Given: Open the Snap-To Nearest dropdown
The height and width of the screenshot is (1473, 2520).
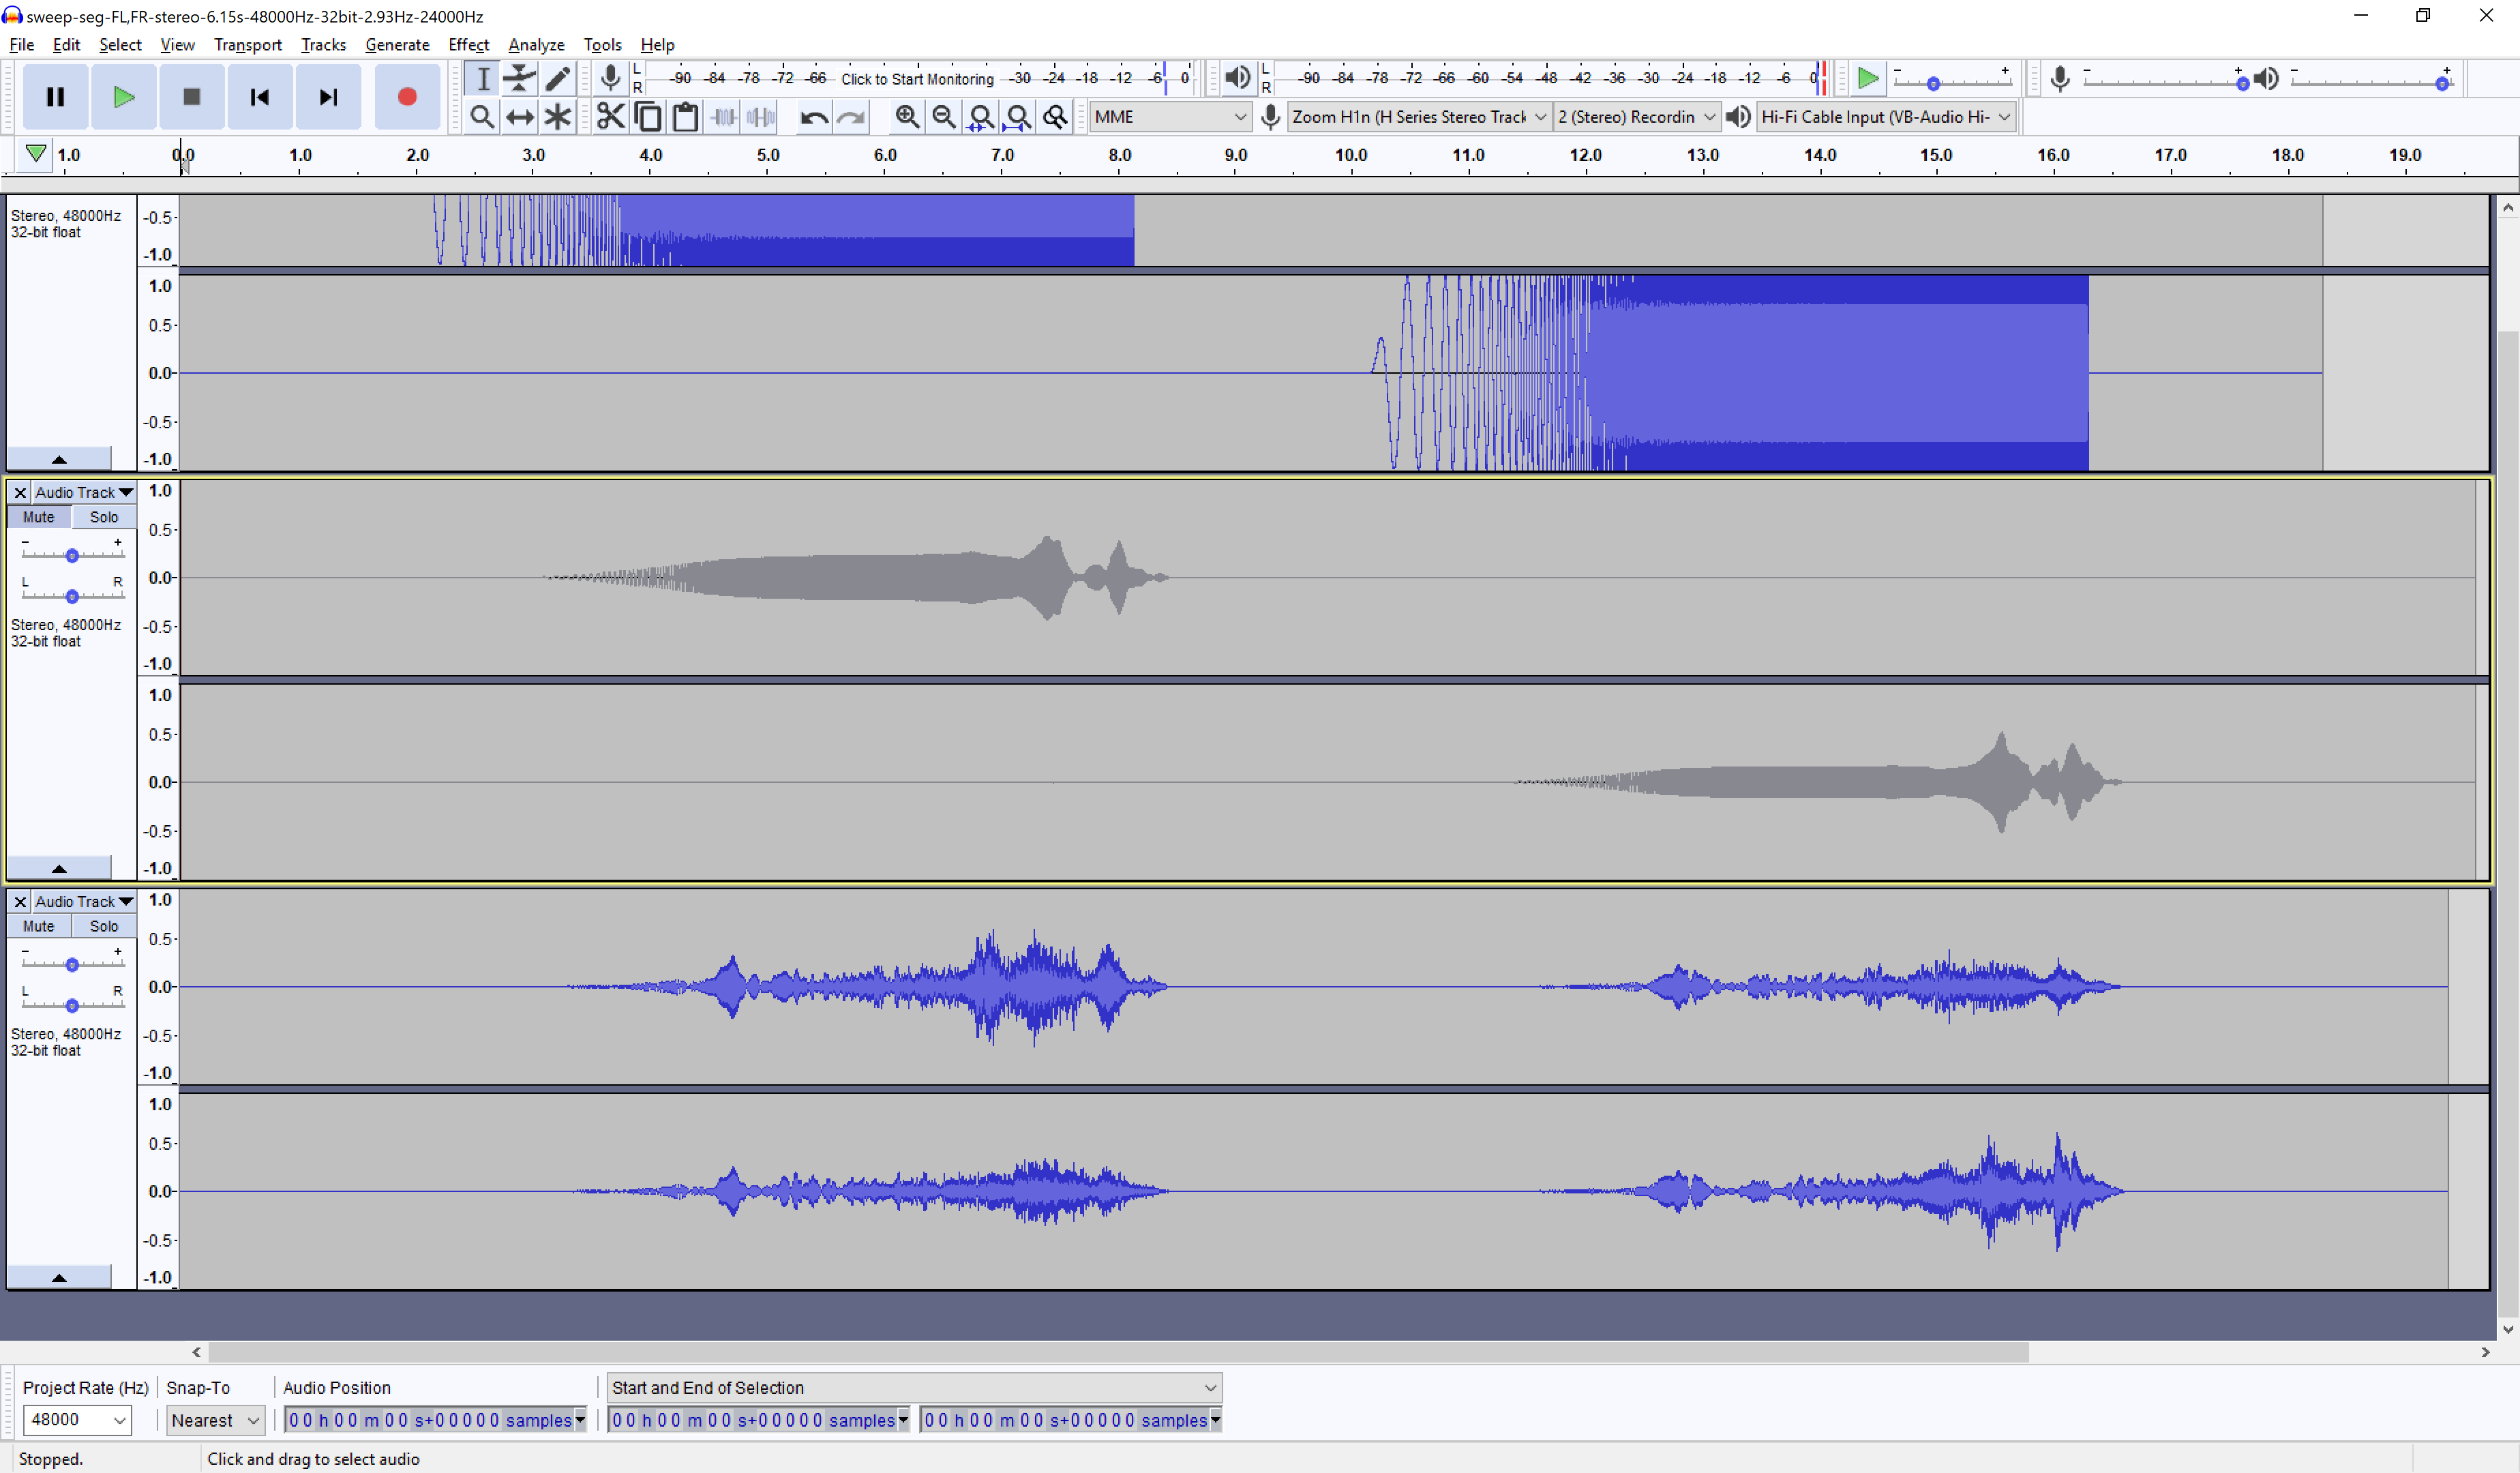Looking at the screenshot, I should [214, 1420].
